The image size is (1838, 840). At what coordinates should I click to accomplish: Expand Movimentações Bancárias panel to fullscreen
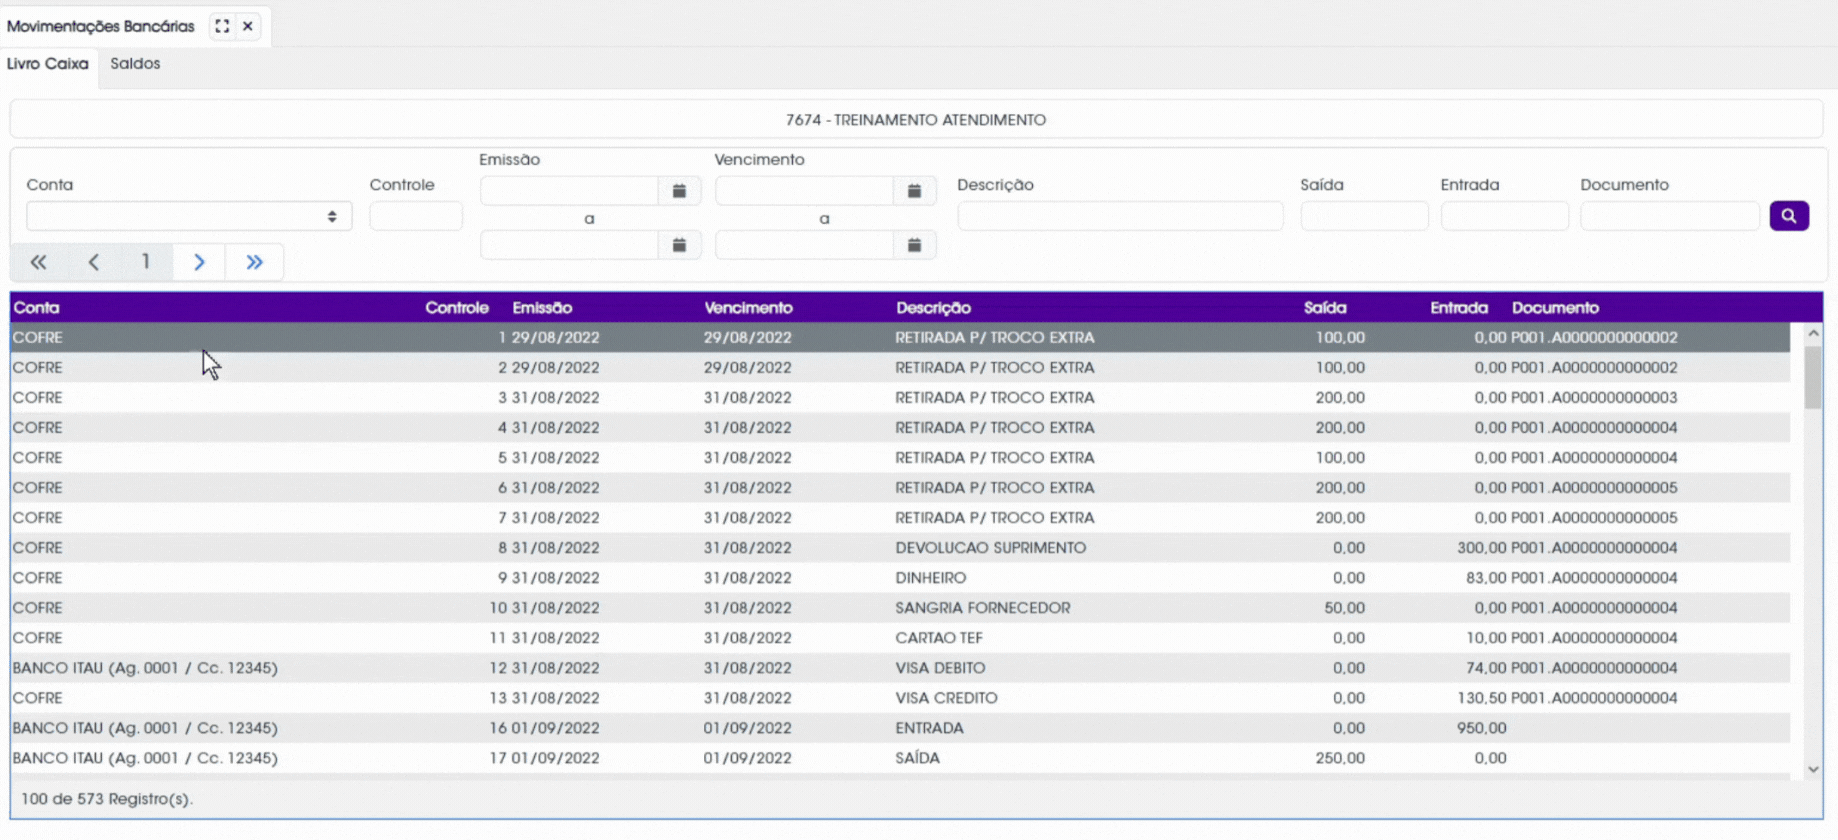[222, 26]
